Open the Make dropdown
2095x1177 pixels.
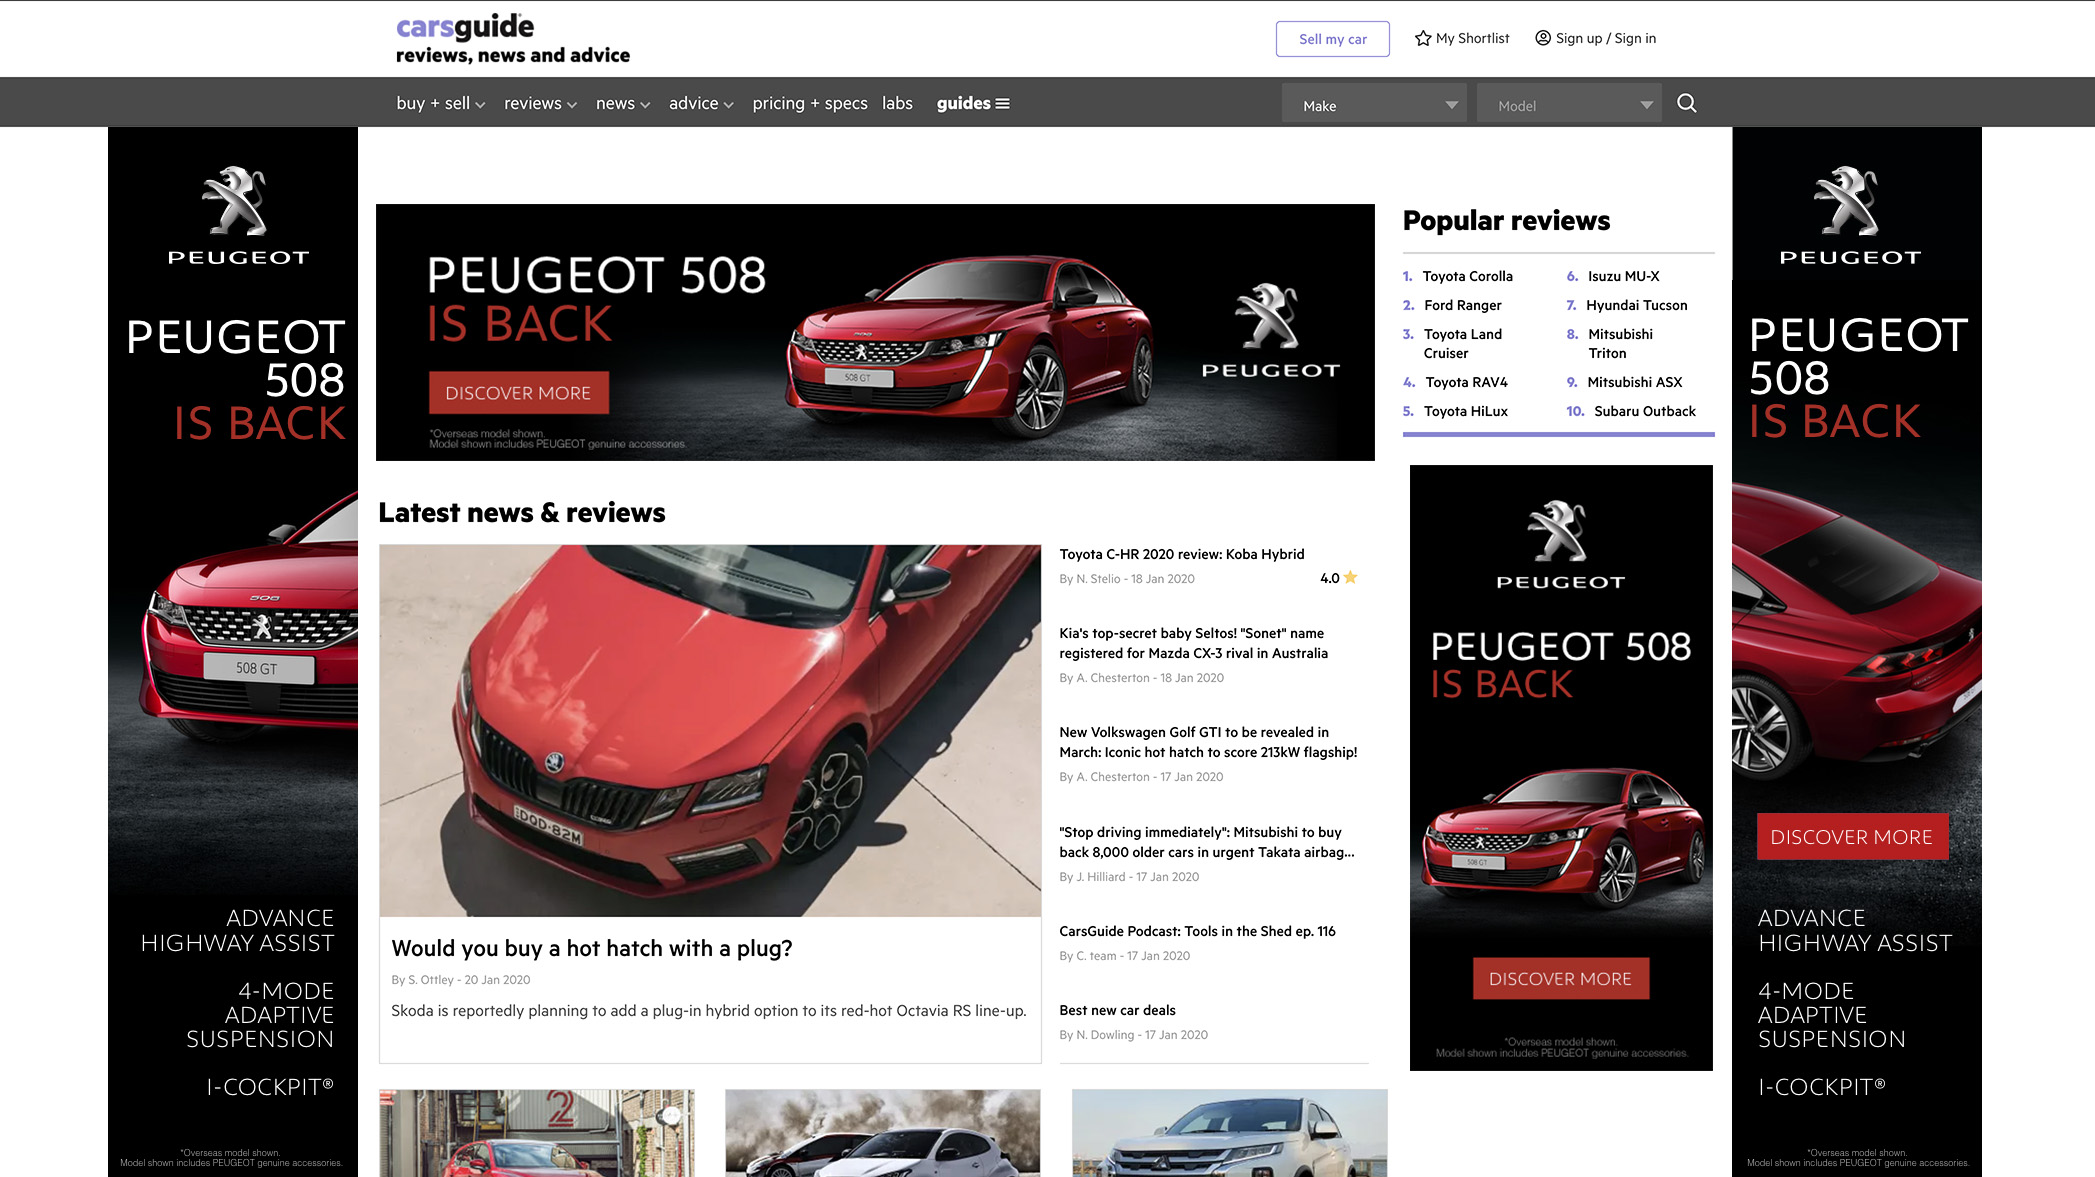(x=1374, y=105)
